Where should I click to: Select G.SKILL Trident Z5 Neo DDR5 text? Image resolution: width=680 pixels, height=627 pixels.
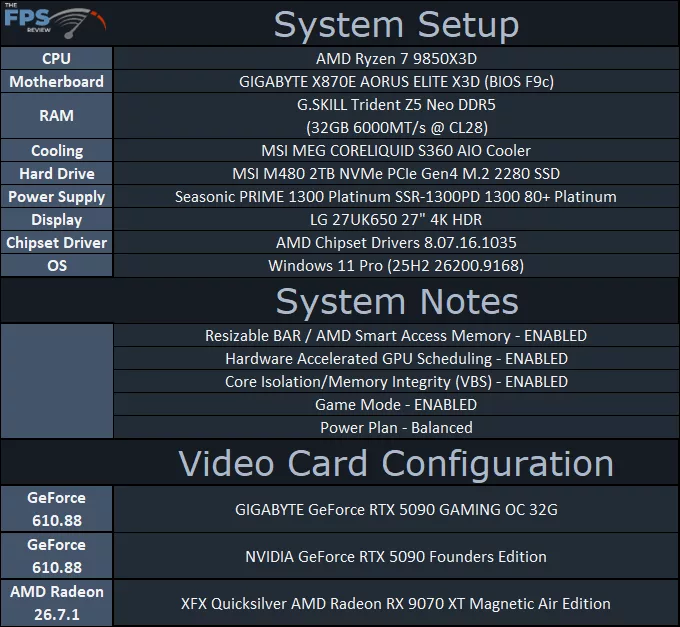pyautogui.click(x=396, y=104)
